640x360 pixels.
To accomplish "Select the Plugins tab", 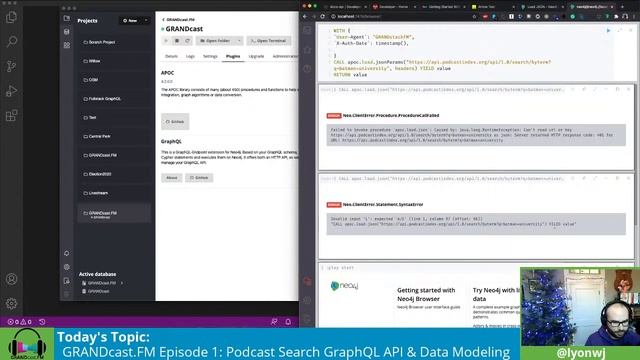I will (233, 56).
